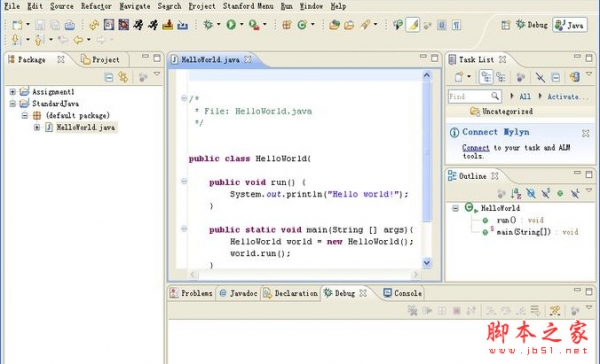Screen dimensions: 600x364
Task: Click the New Java Class icon
Action: 302,25
